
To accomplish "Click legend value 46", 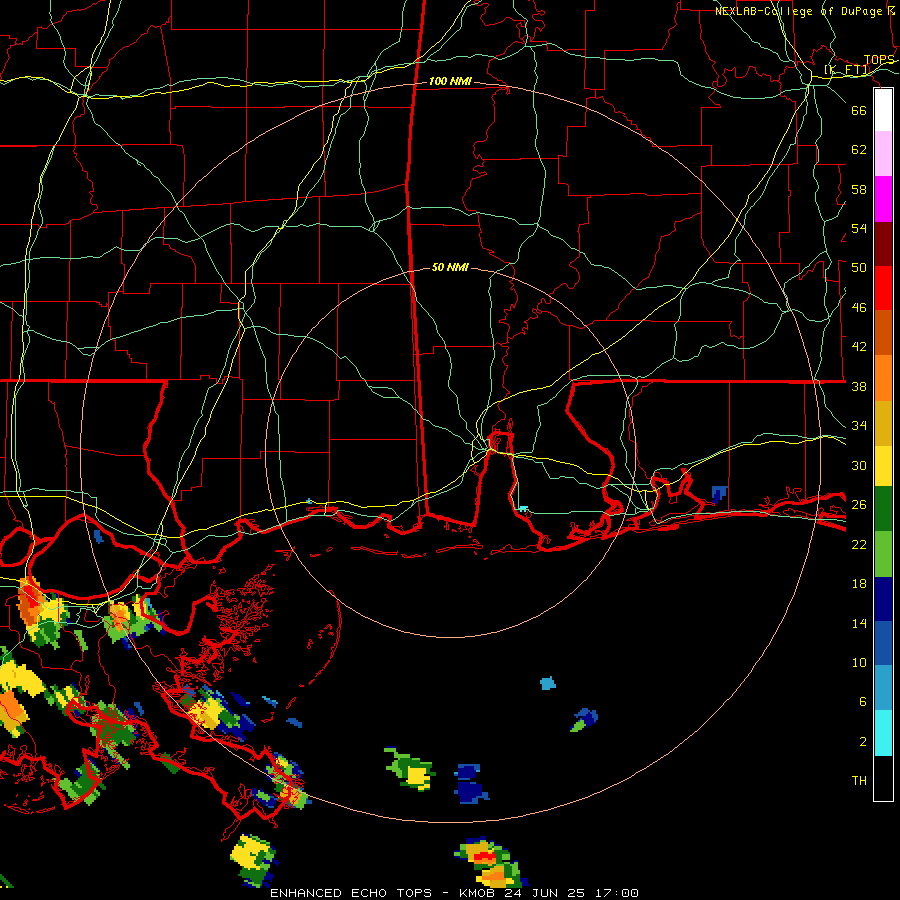I will coord(859,307).
